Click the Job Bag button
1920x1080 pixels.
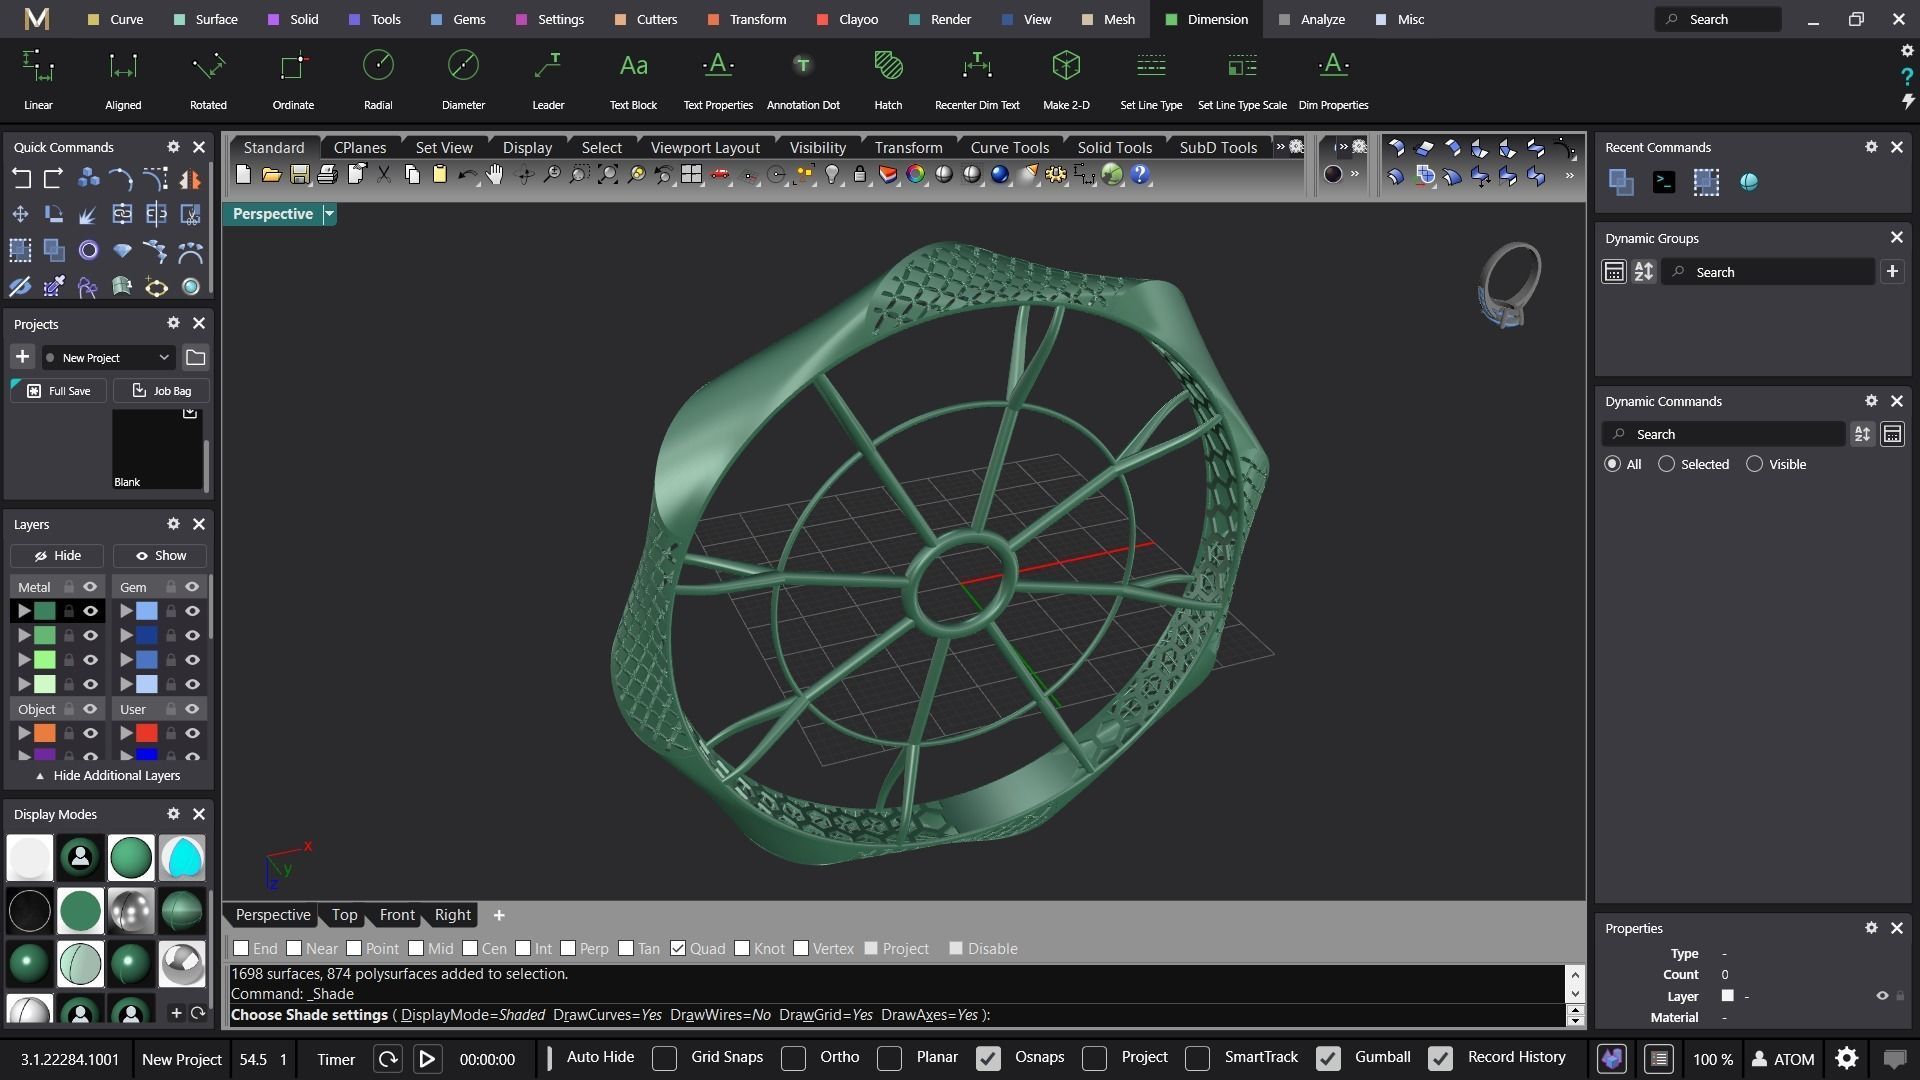coord(161,391)
